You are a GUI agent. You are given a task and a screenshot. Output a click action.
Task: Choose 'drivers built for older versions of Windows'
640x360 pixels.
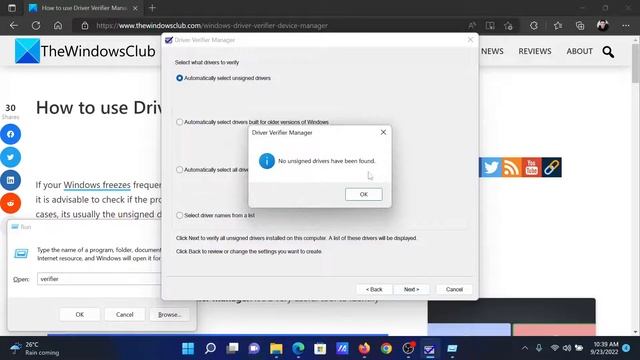coord(179,122)
